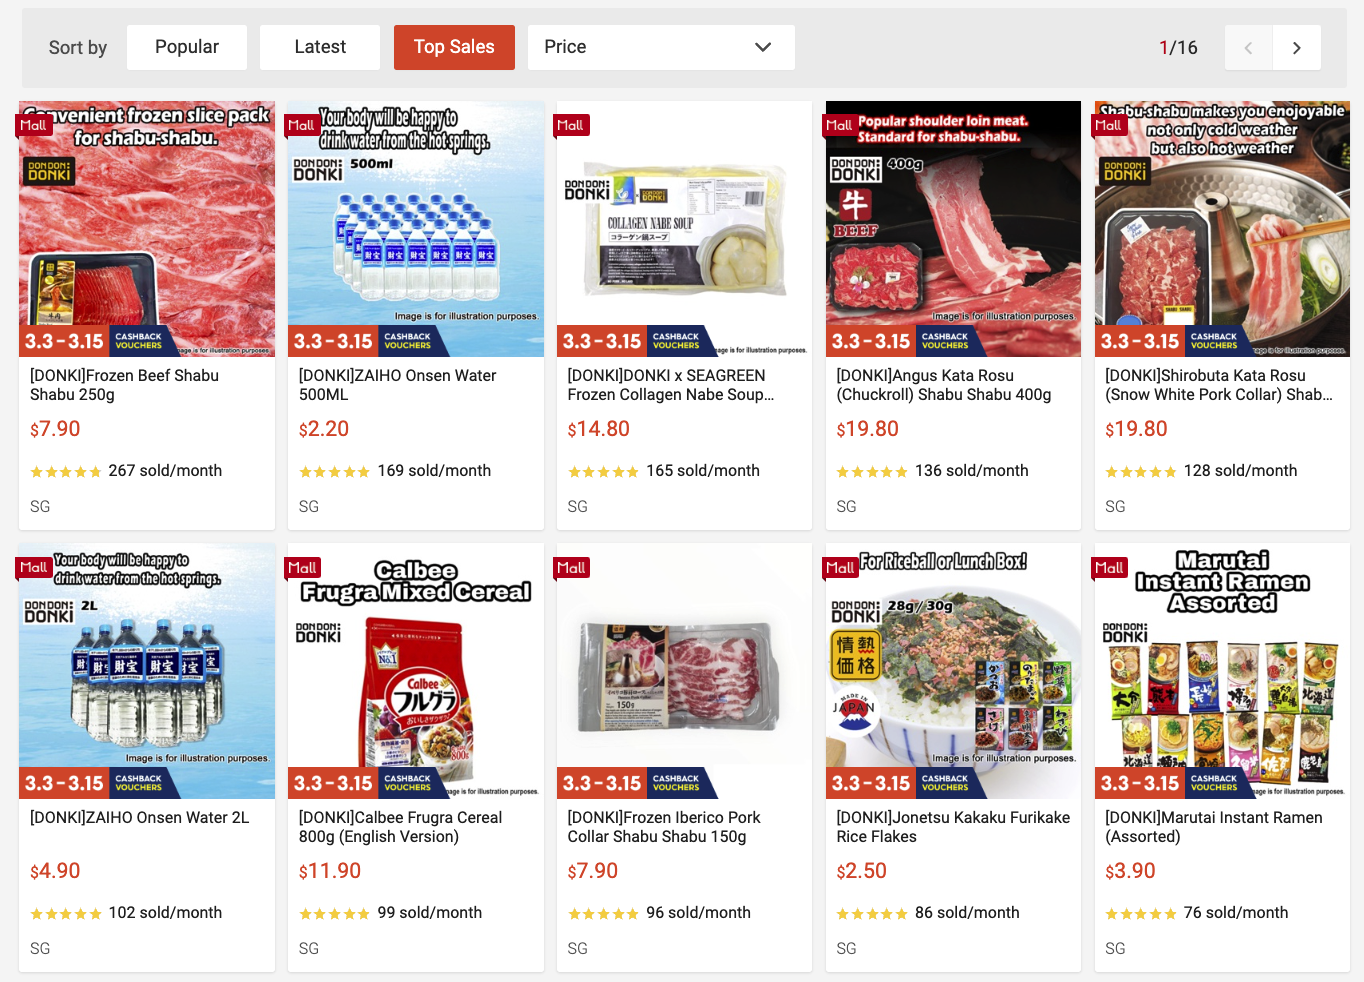
Task: Click the previous page arrow button
Action: [1248, 48]
